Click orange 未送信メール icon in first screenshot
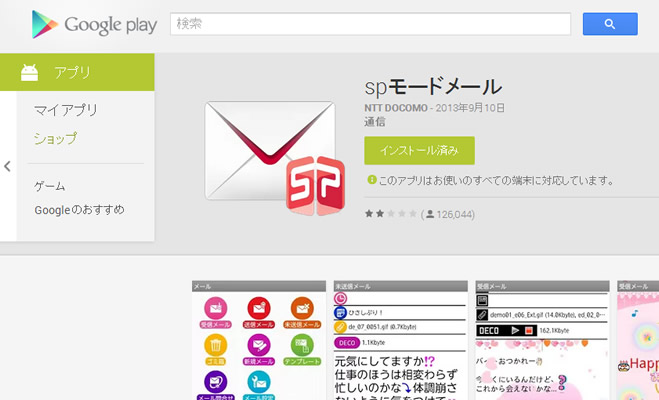 click(302, 313)
